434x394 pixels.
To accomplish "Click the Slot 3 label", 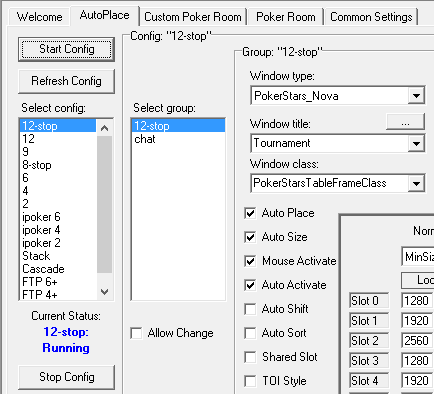I will (369, 361).
